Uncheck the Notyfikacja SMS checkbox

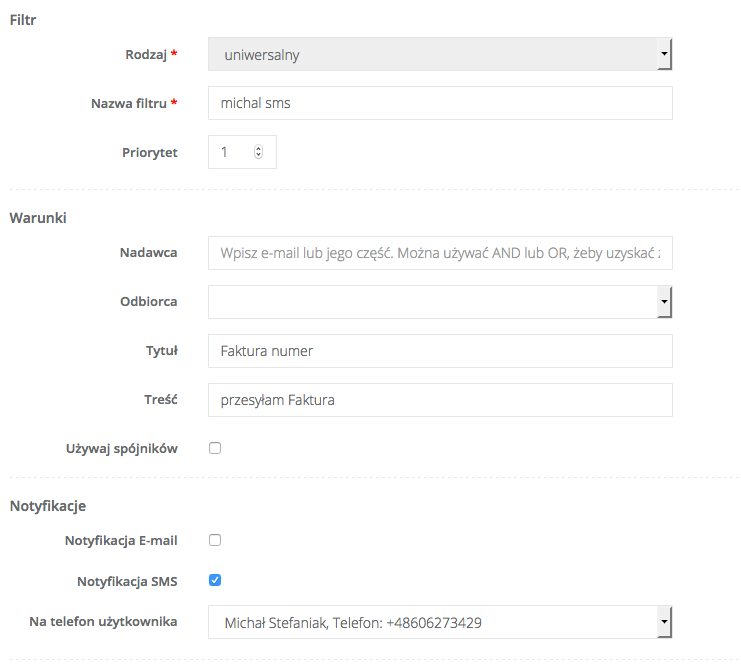(215, 580)
